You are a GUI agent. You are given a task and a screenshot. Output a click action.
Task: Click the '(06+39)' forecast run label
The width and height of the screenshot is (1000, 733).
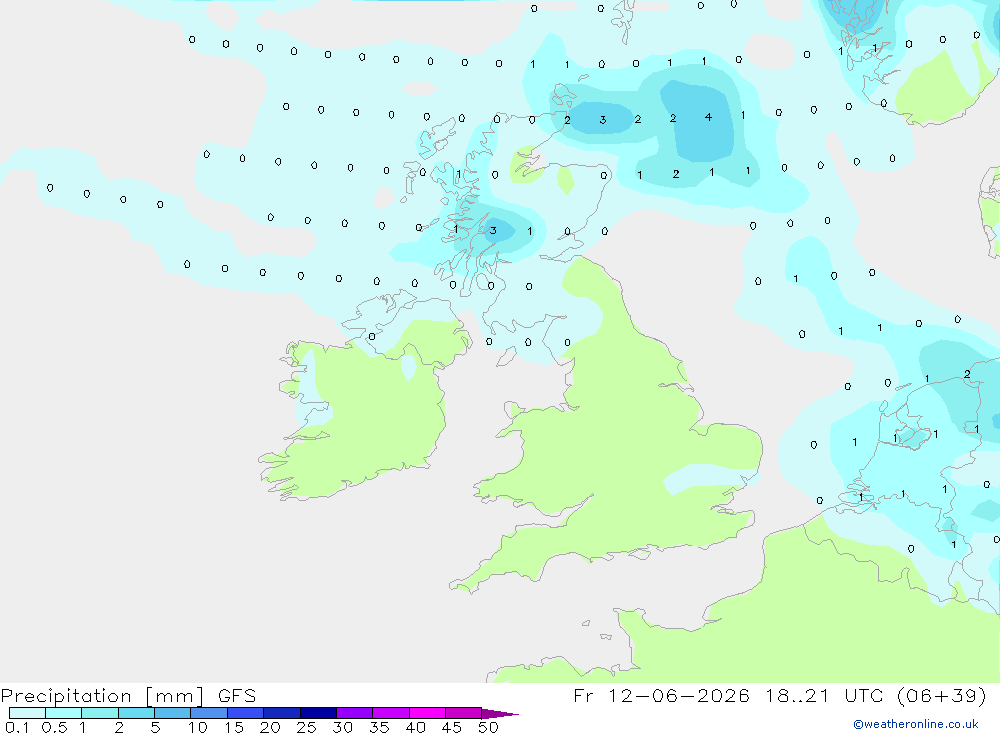point(941,696)
